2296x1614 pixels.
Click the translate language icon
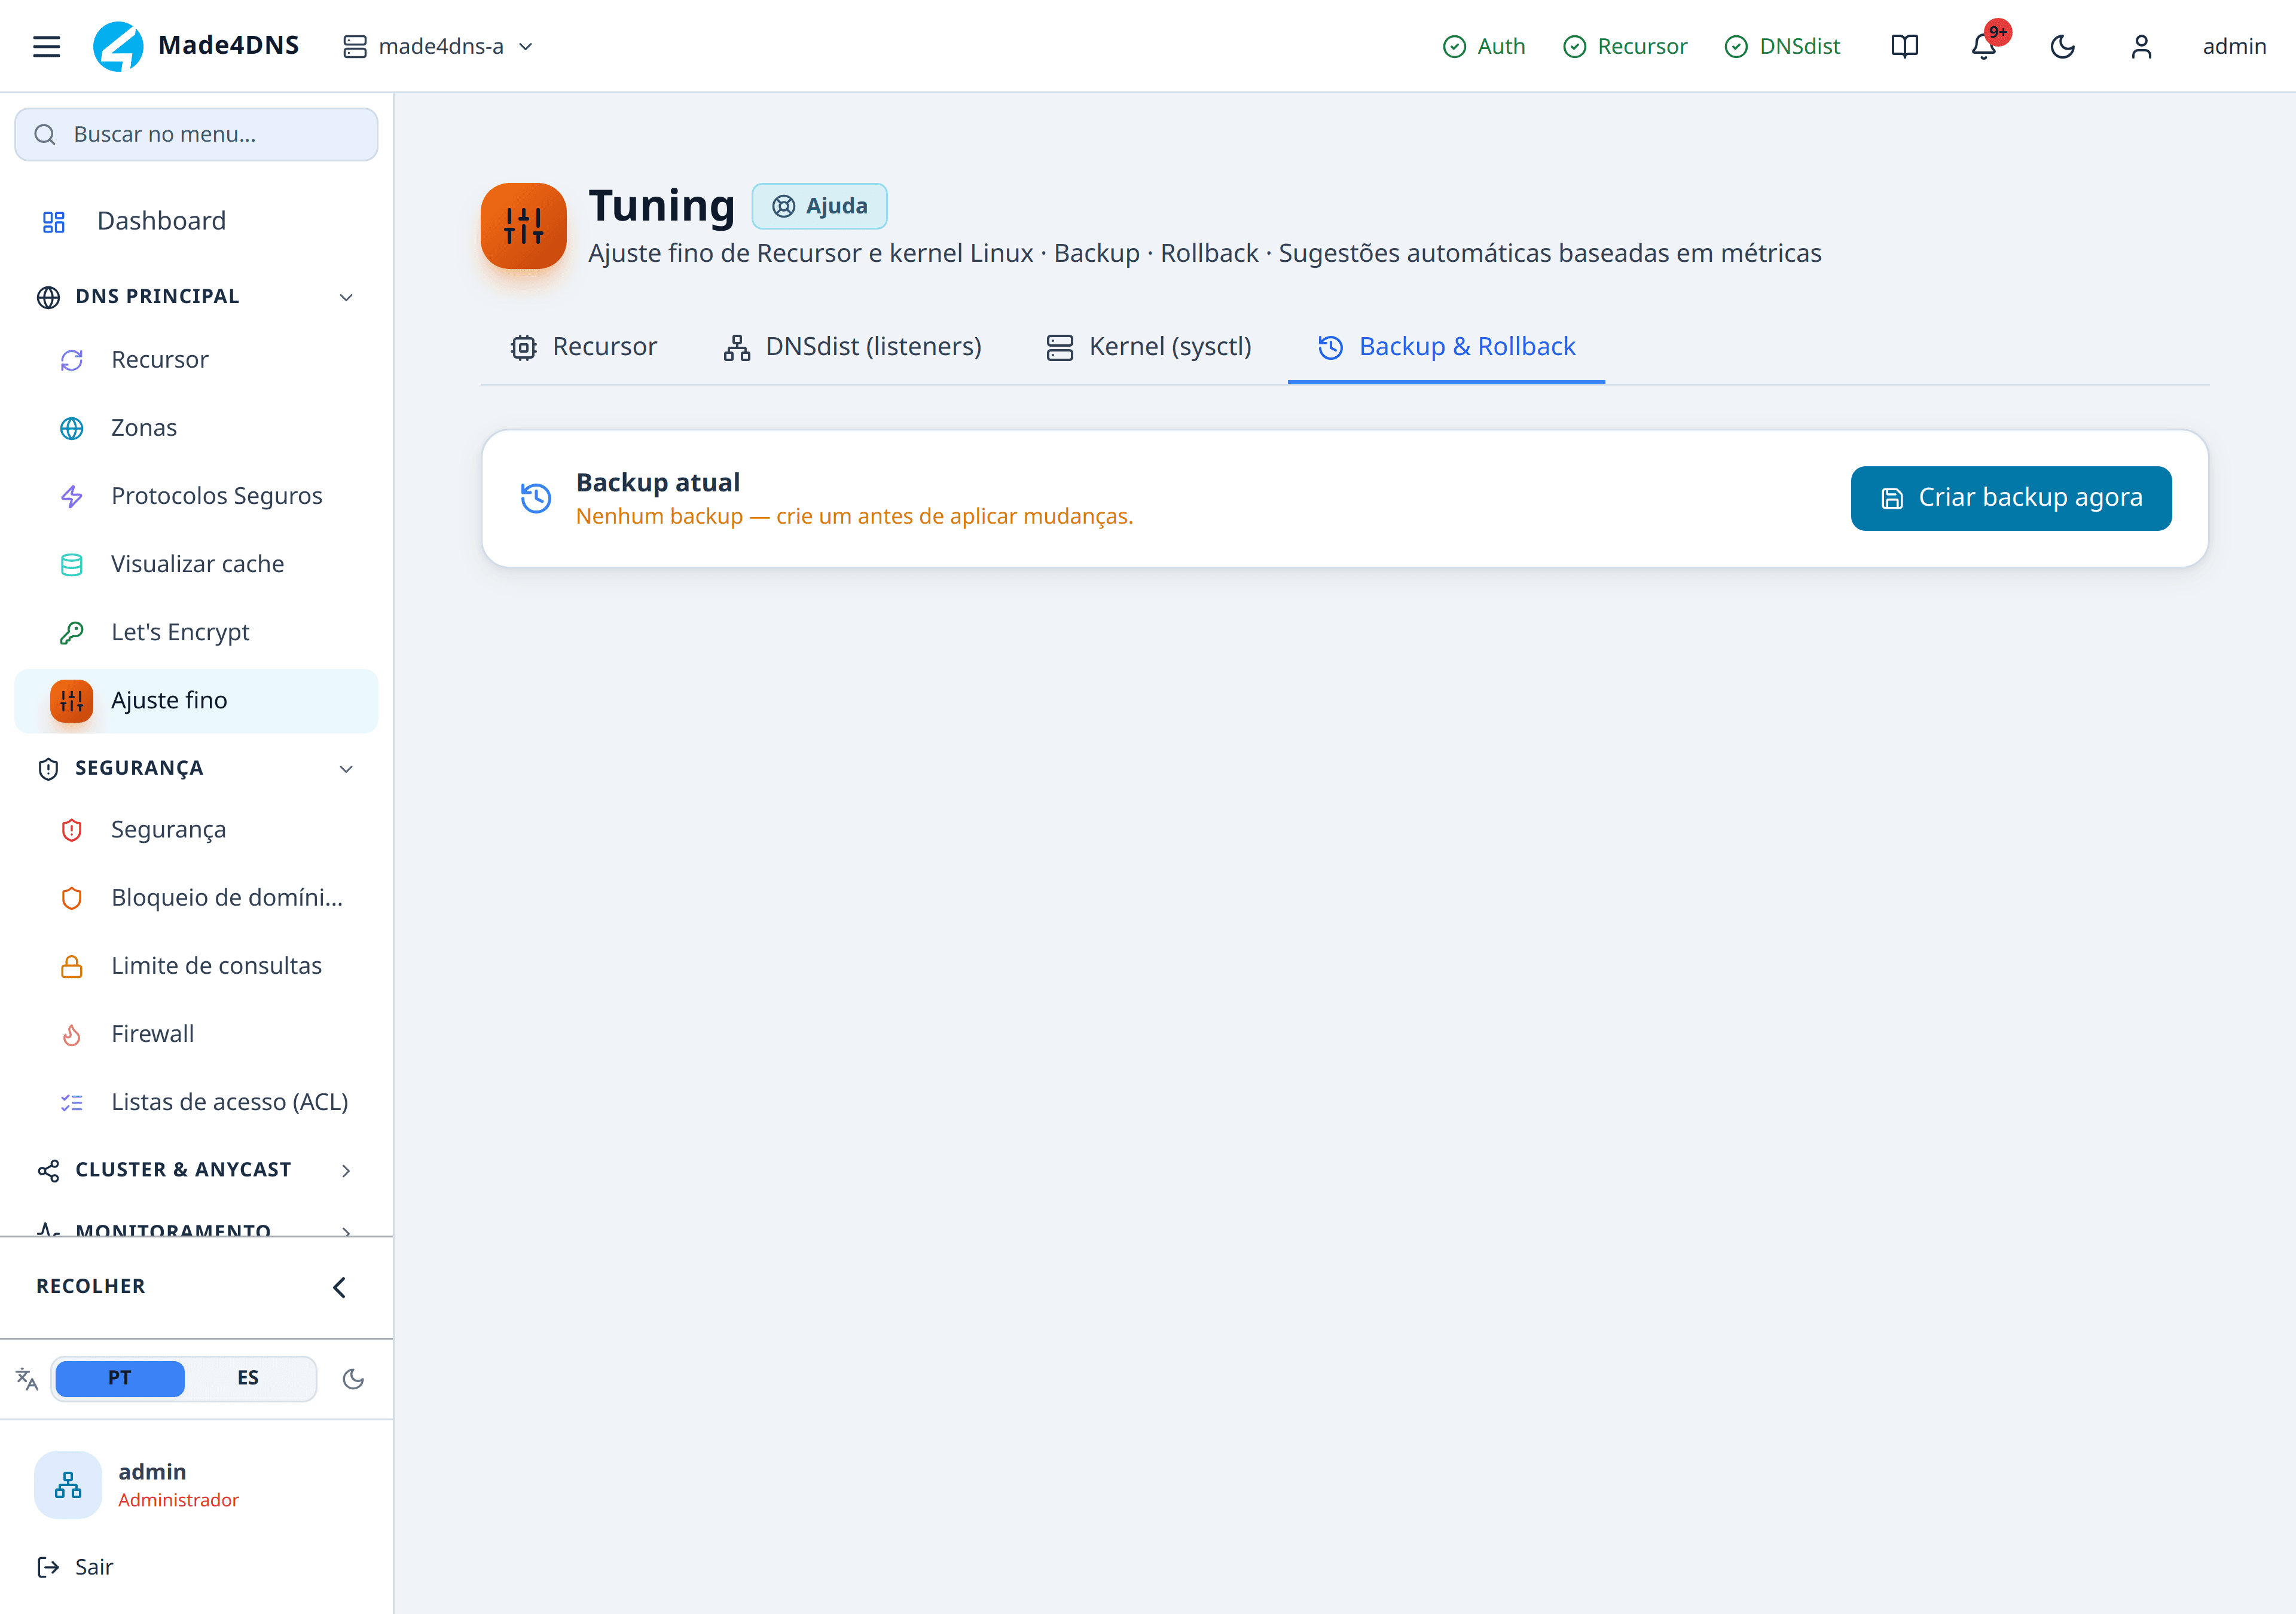coord(27,1379)
